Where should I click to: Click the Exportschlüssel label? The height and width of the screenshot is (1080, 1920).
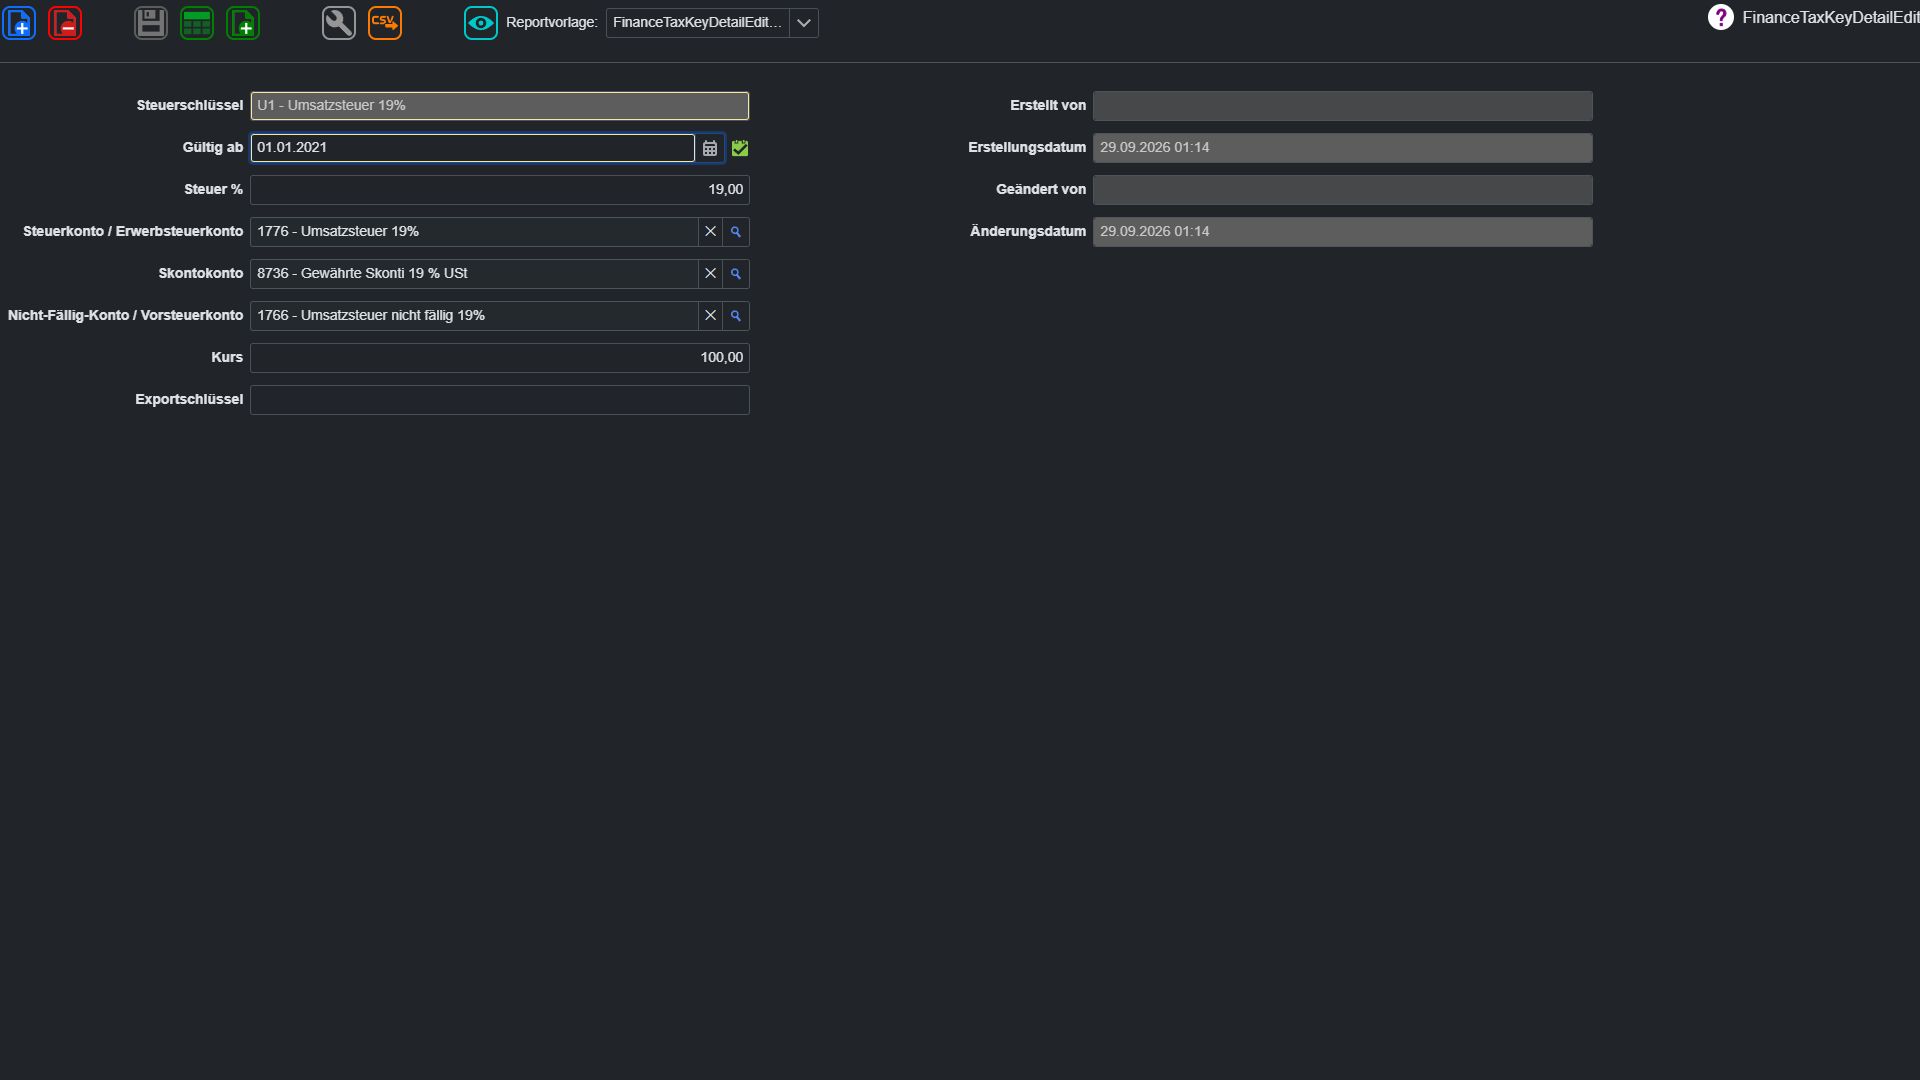coord(189,400)
